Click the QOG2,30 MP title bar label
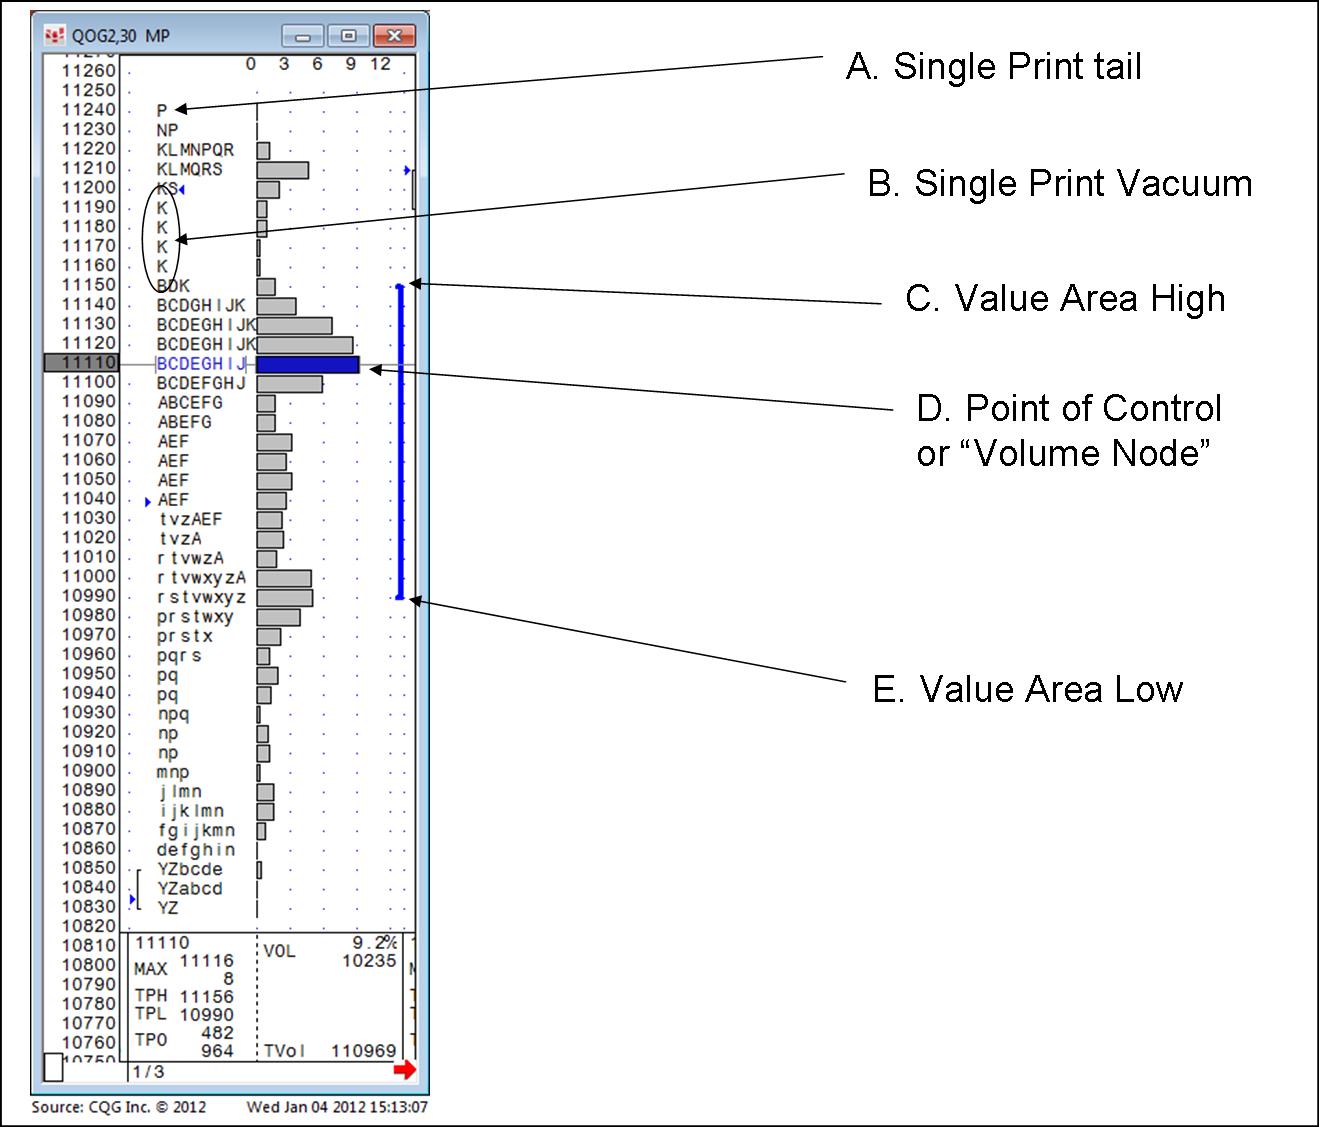Screen dimensions: 1319x1127 pyautogui.click(x=122, y=33)
